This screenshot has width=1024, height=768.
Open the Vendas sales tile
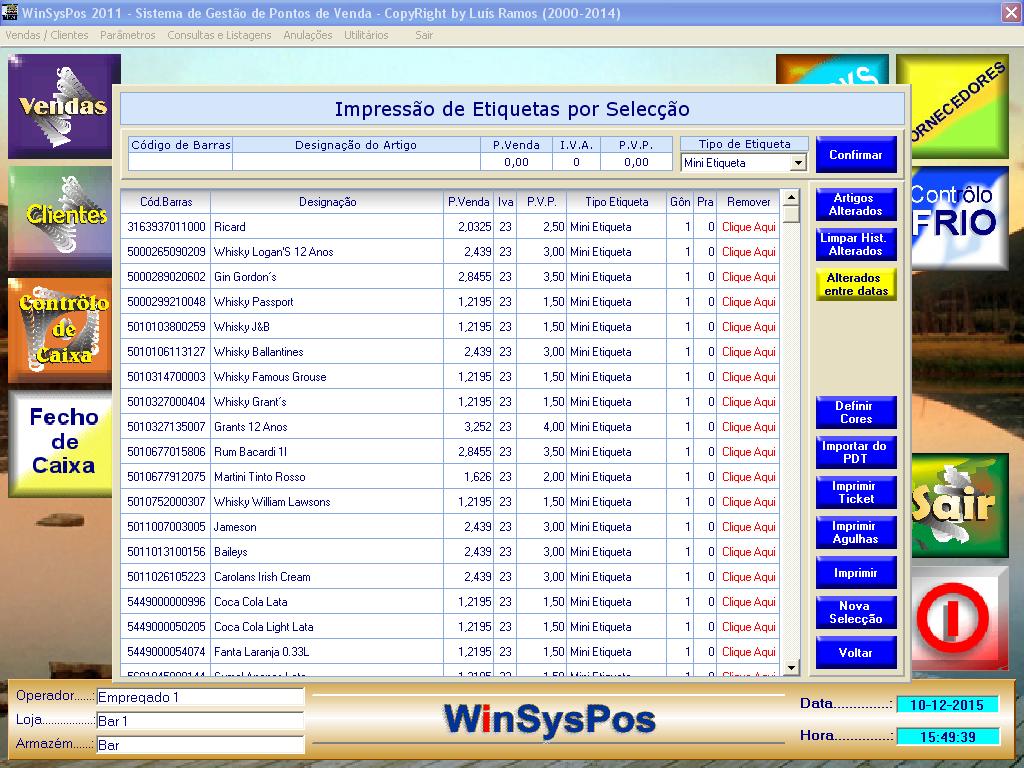[62, 106]
